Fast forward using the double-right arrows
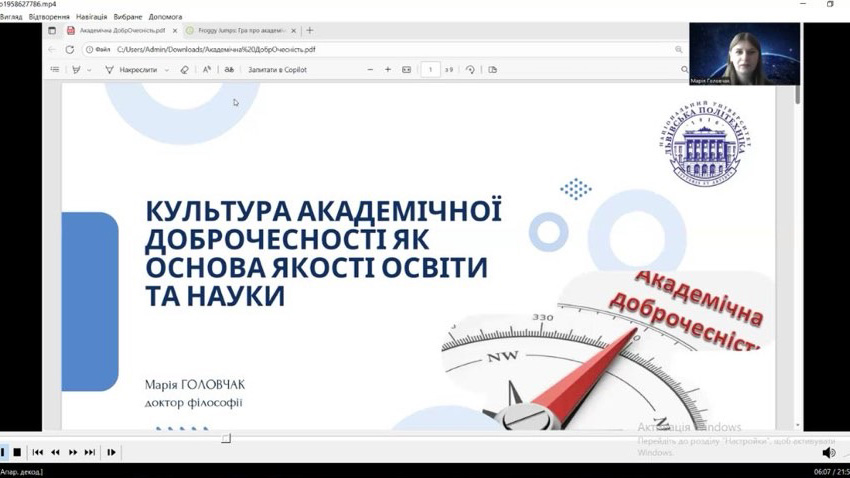 (73, 452)
